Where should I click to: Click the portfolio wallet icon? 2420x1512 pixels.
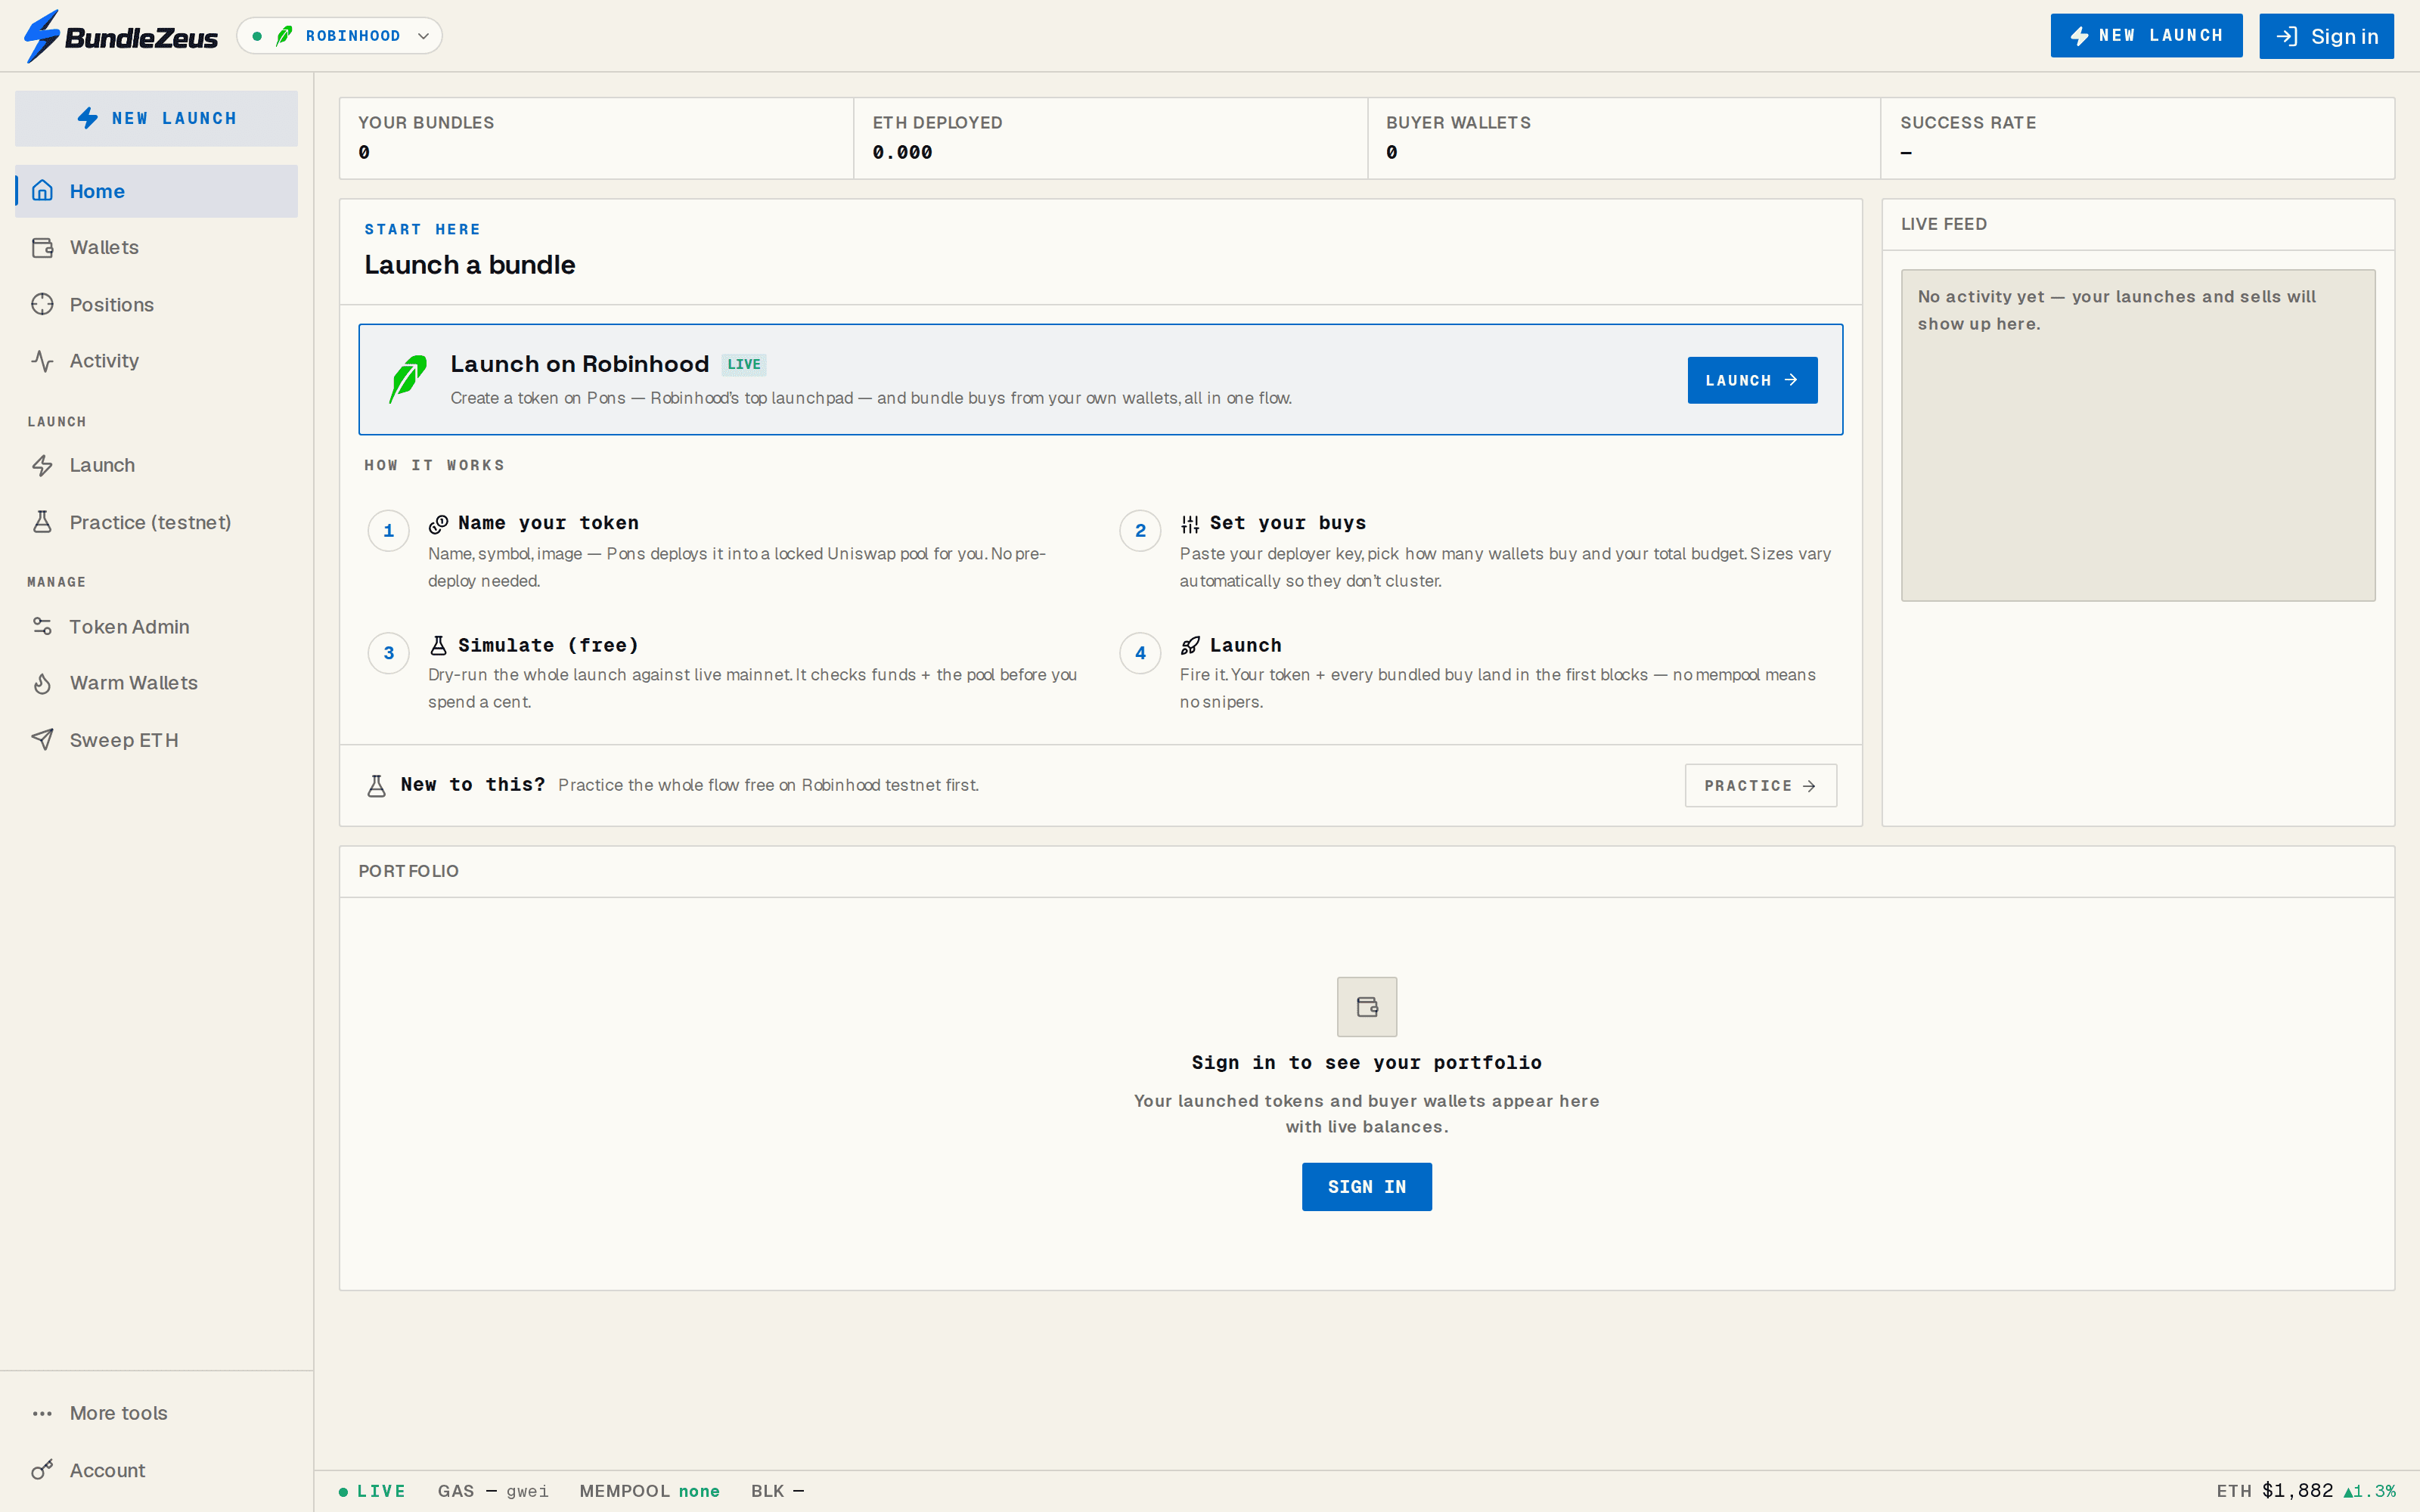tap(1366, 1007)
